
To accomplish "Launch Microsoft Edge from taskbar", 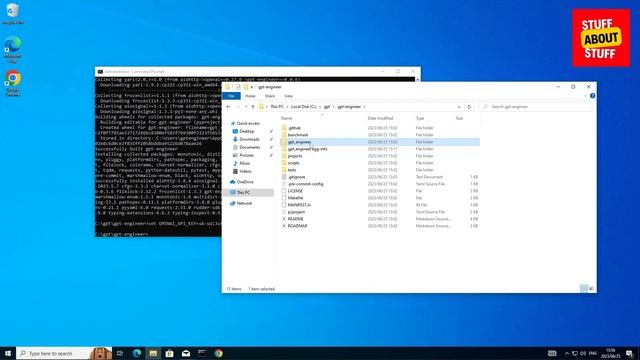I will [x=137, y=353].
